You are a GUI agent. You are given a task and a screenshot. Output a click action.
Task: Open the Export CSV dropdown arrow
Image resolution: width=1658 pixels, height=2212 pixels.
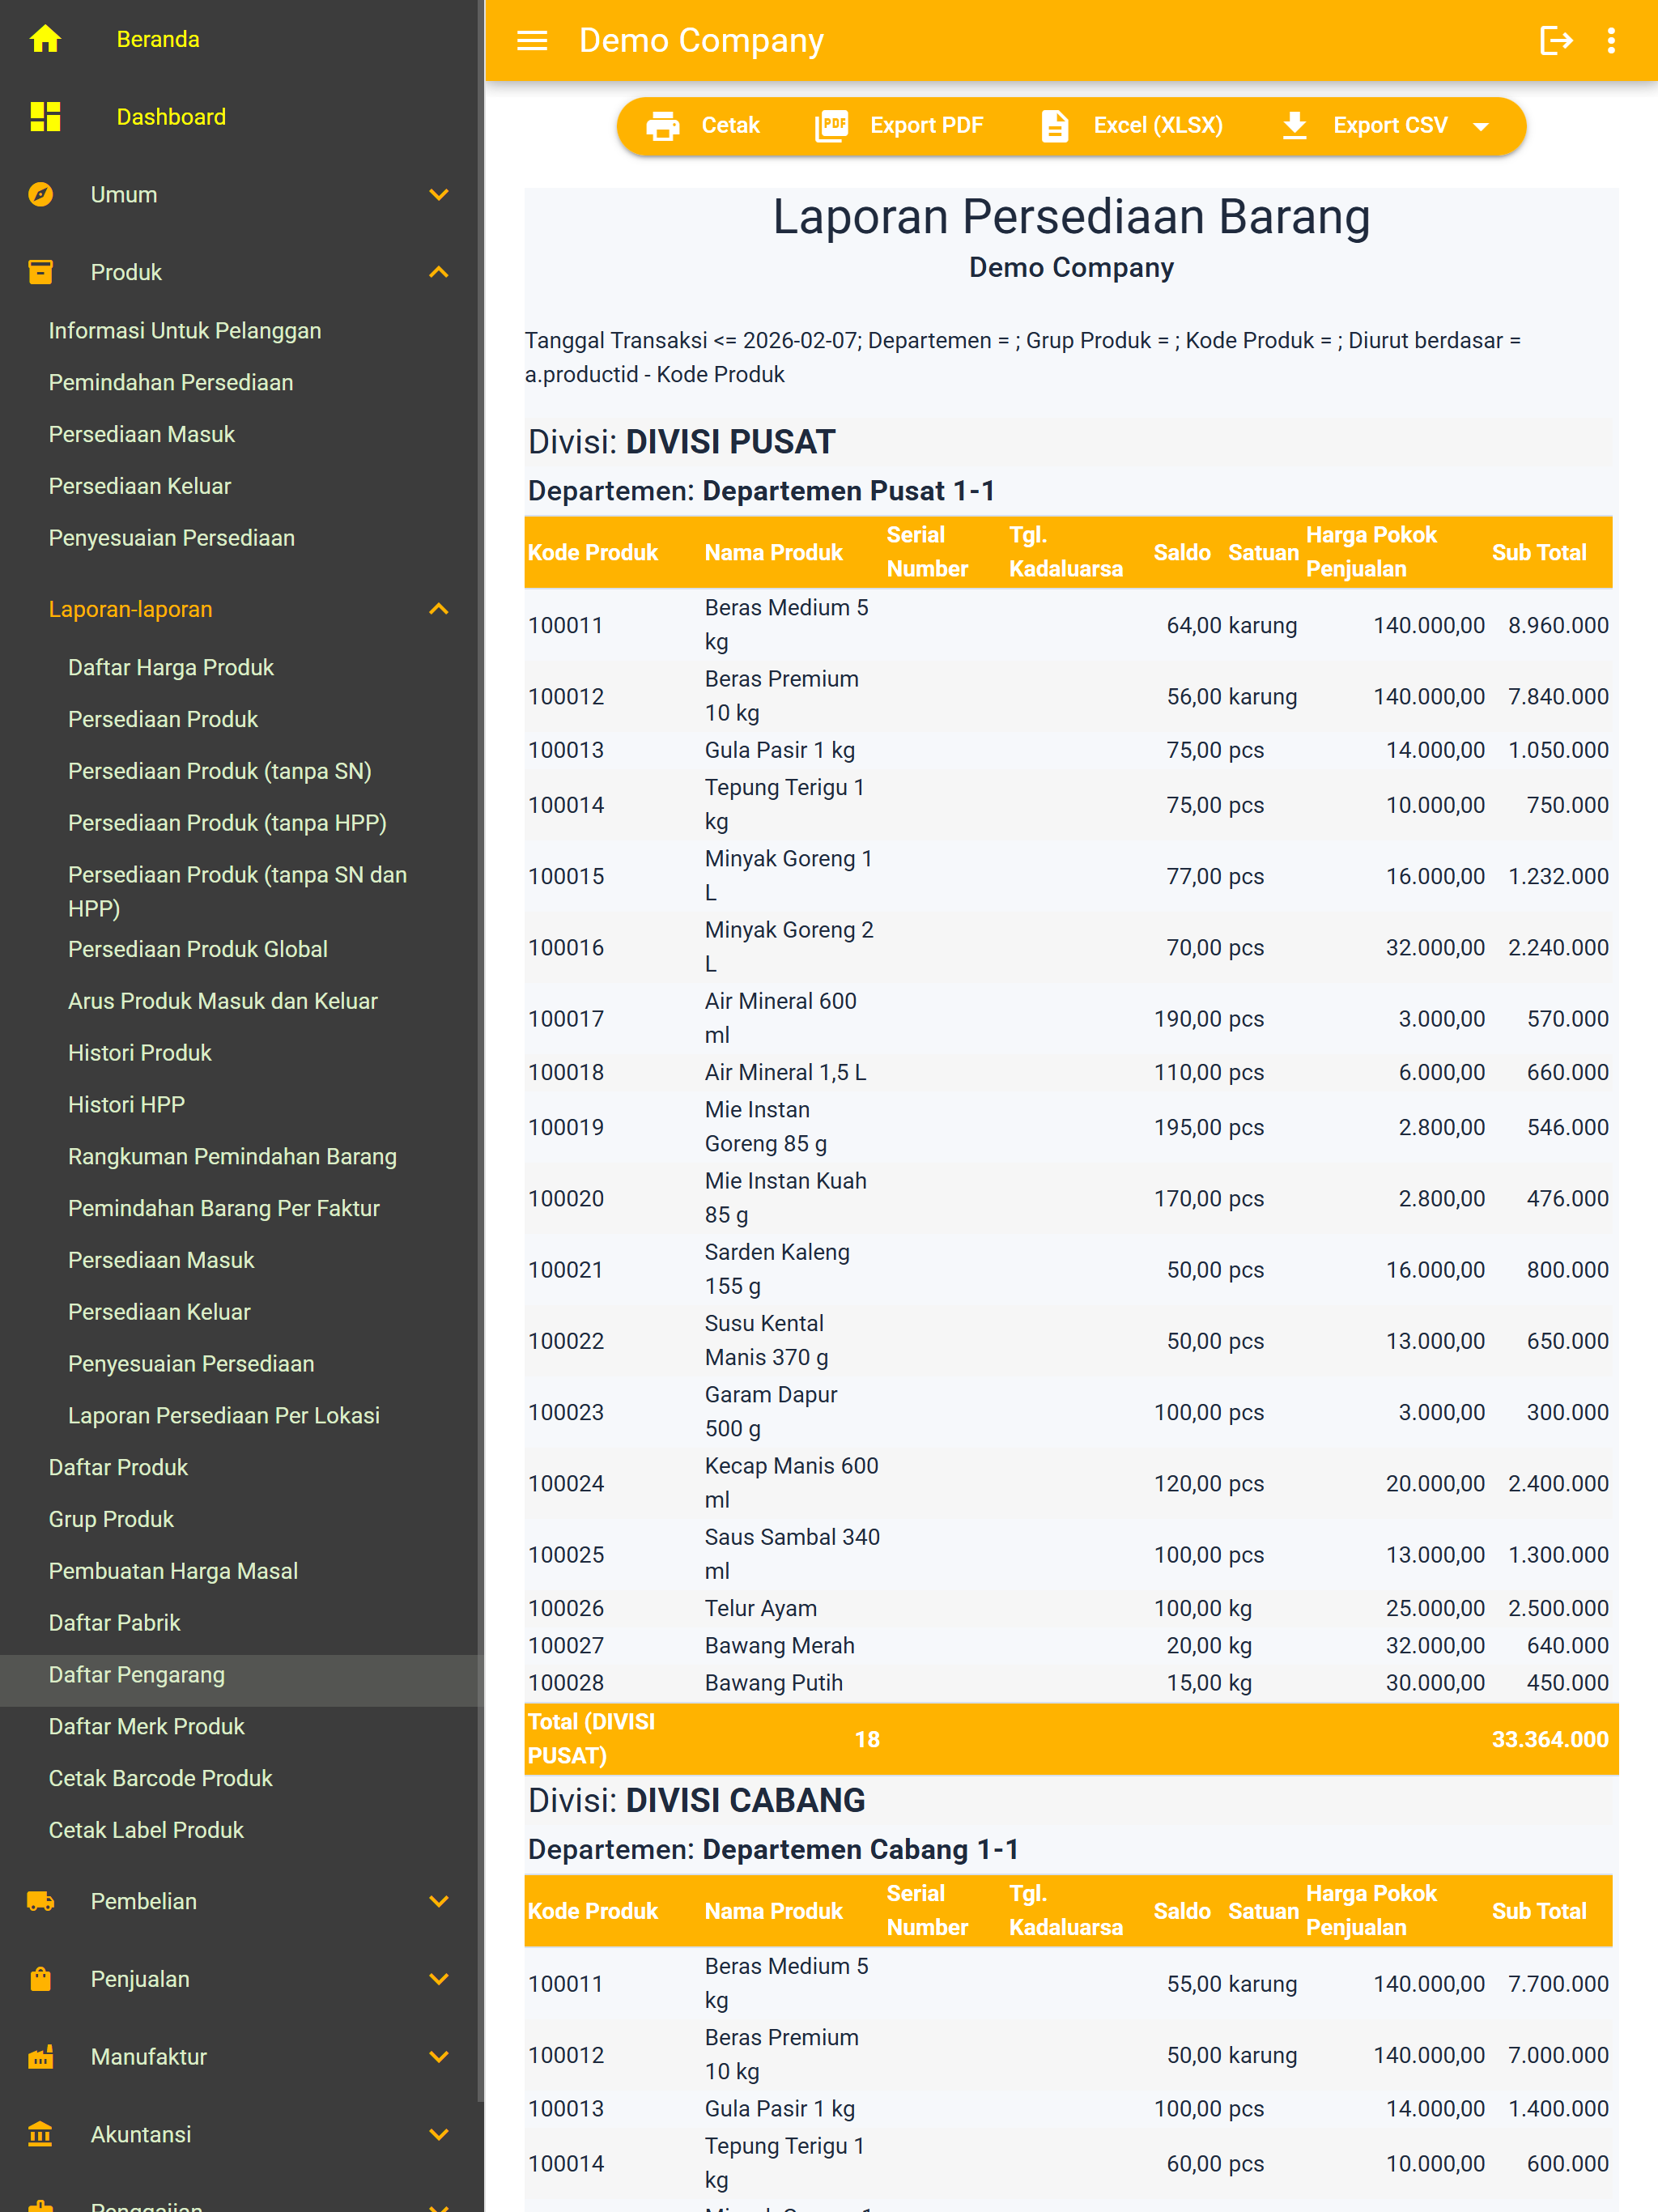pos(1481,127)
